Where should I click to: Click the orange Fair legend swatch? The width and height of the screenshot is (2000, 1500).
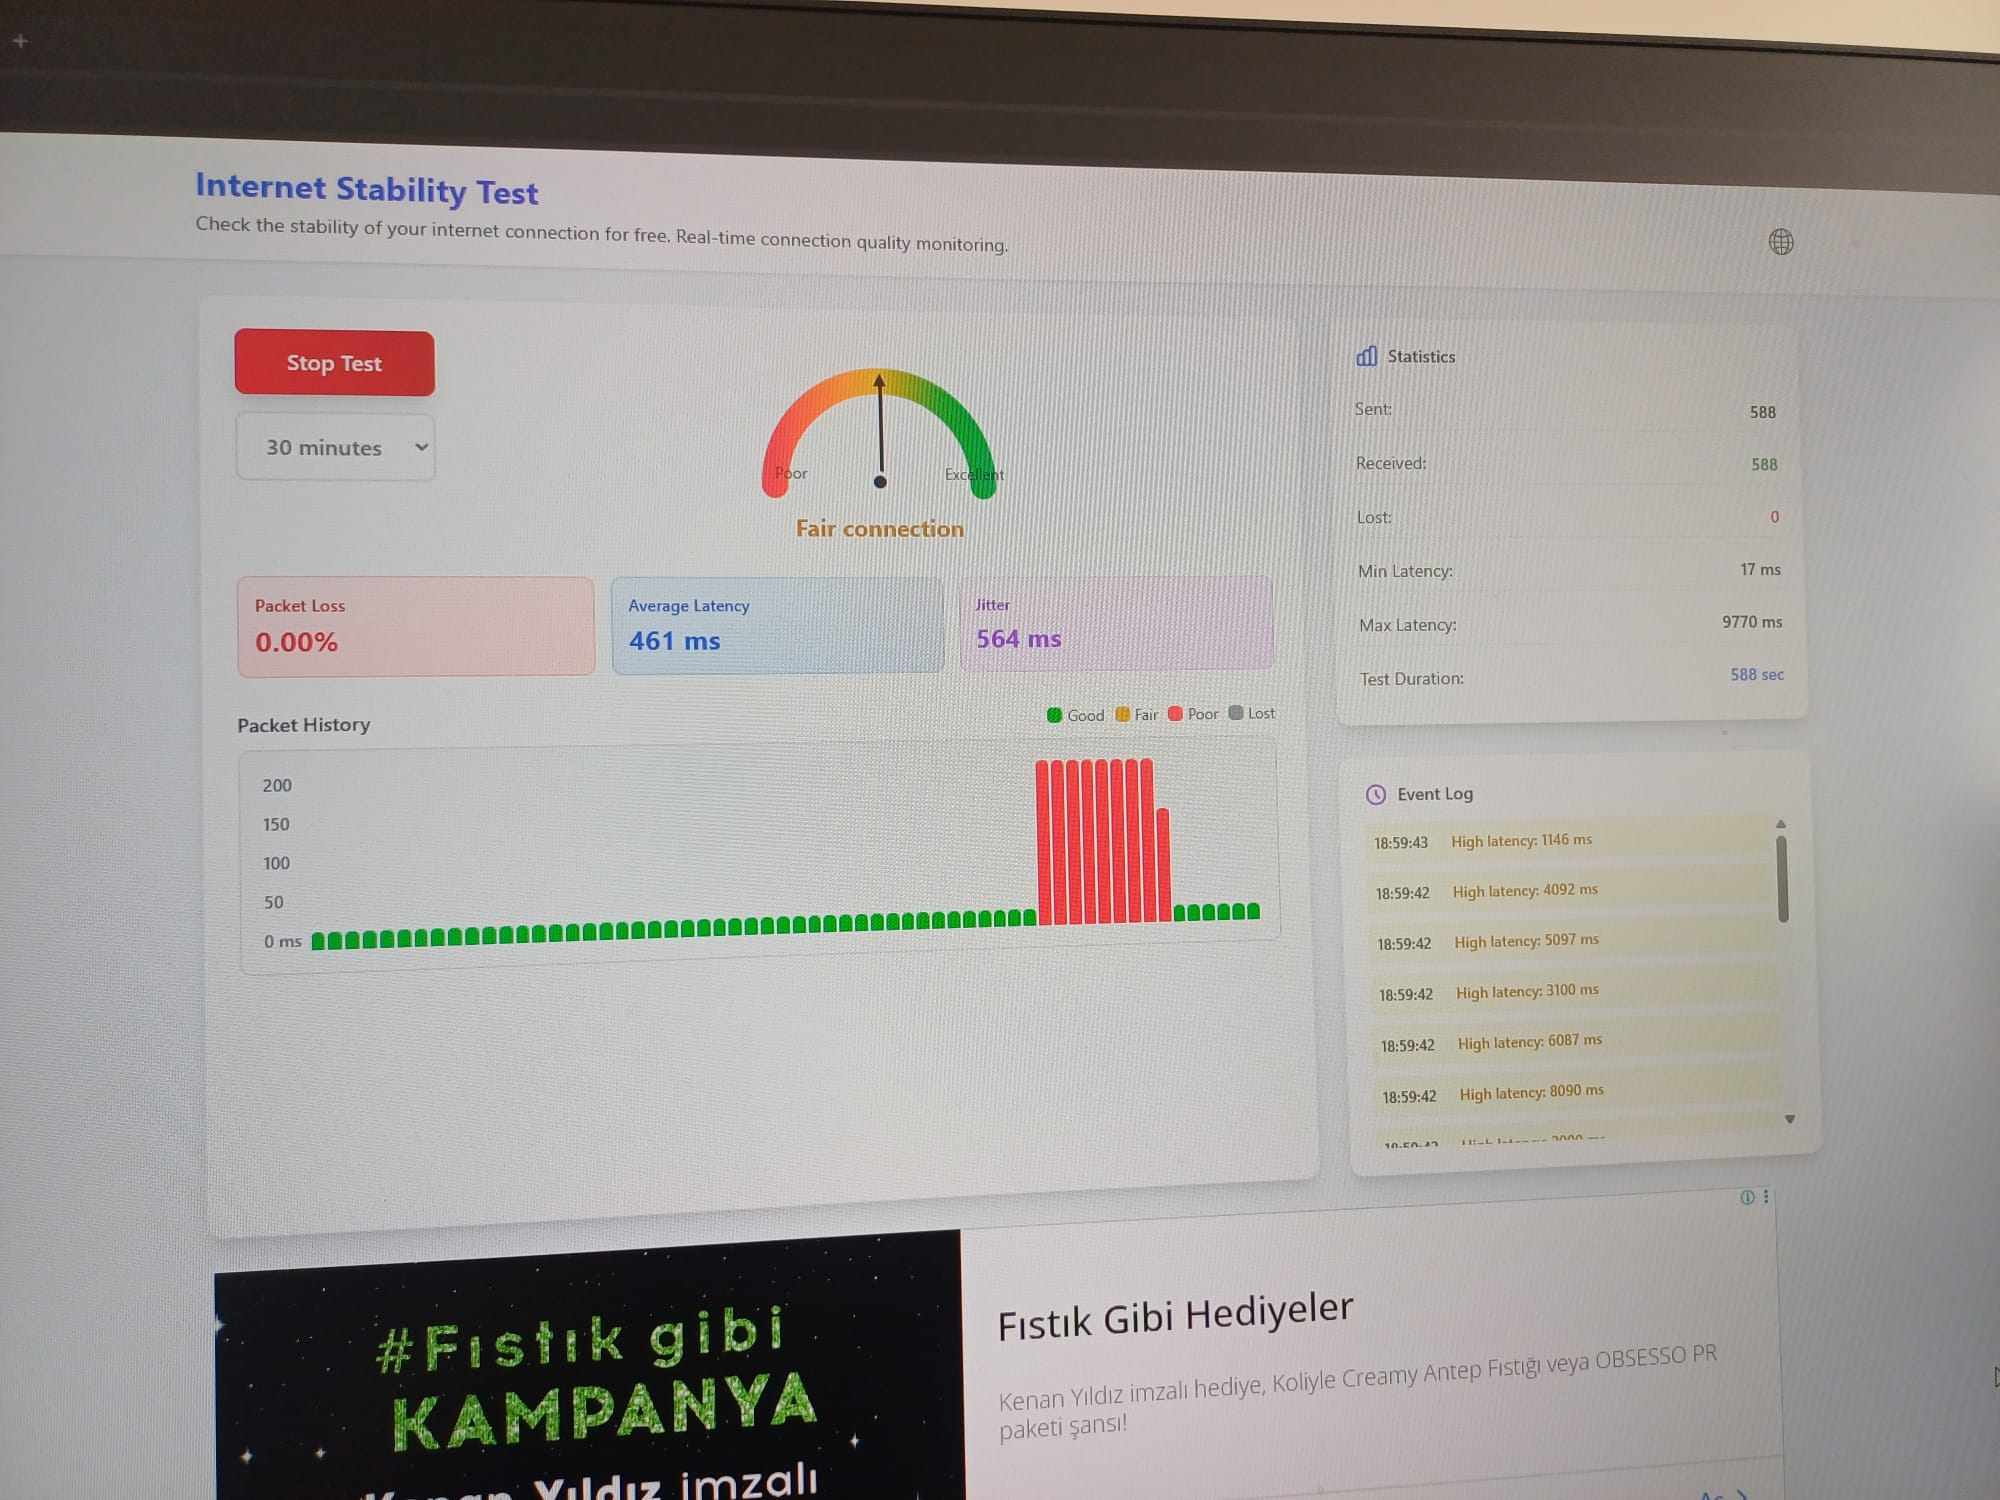[x=1122, y=714]
